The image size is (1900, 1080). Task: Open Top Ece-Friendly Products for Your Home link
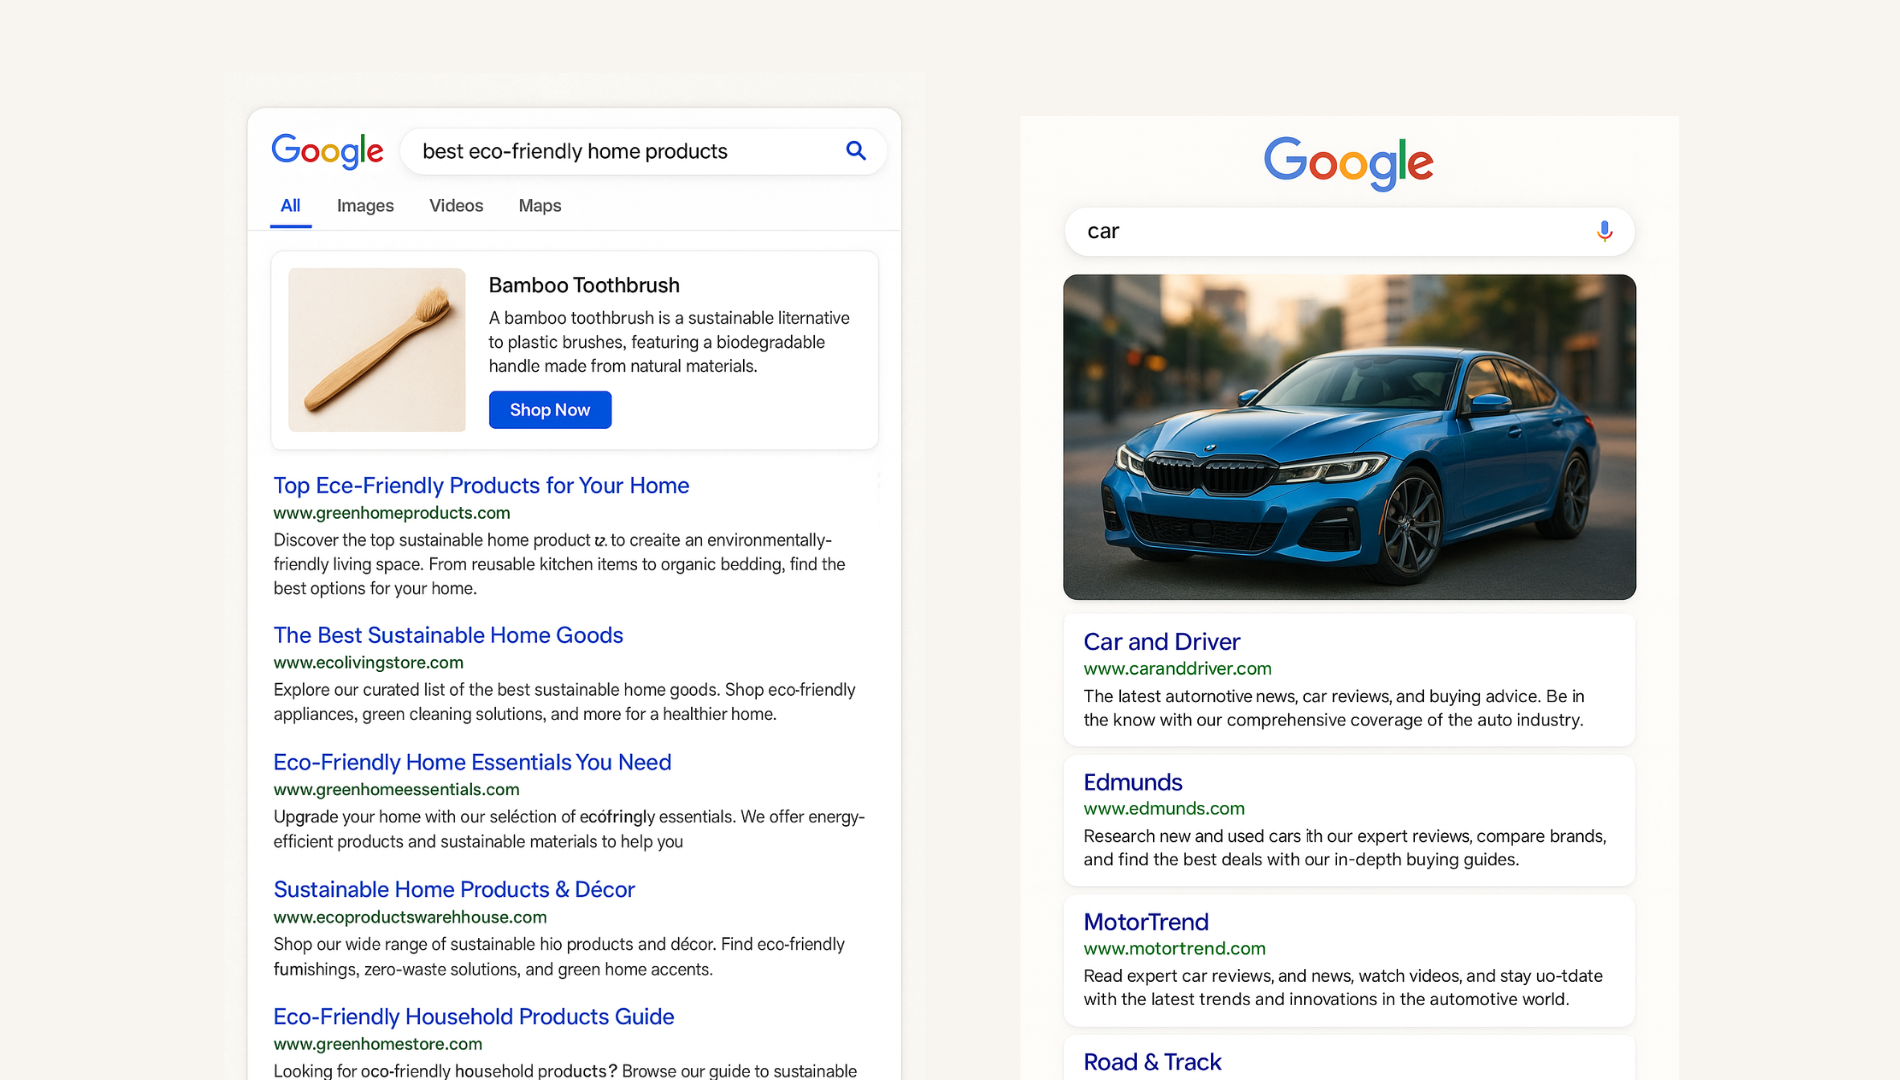481,486
